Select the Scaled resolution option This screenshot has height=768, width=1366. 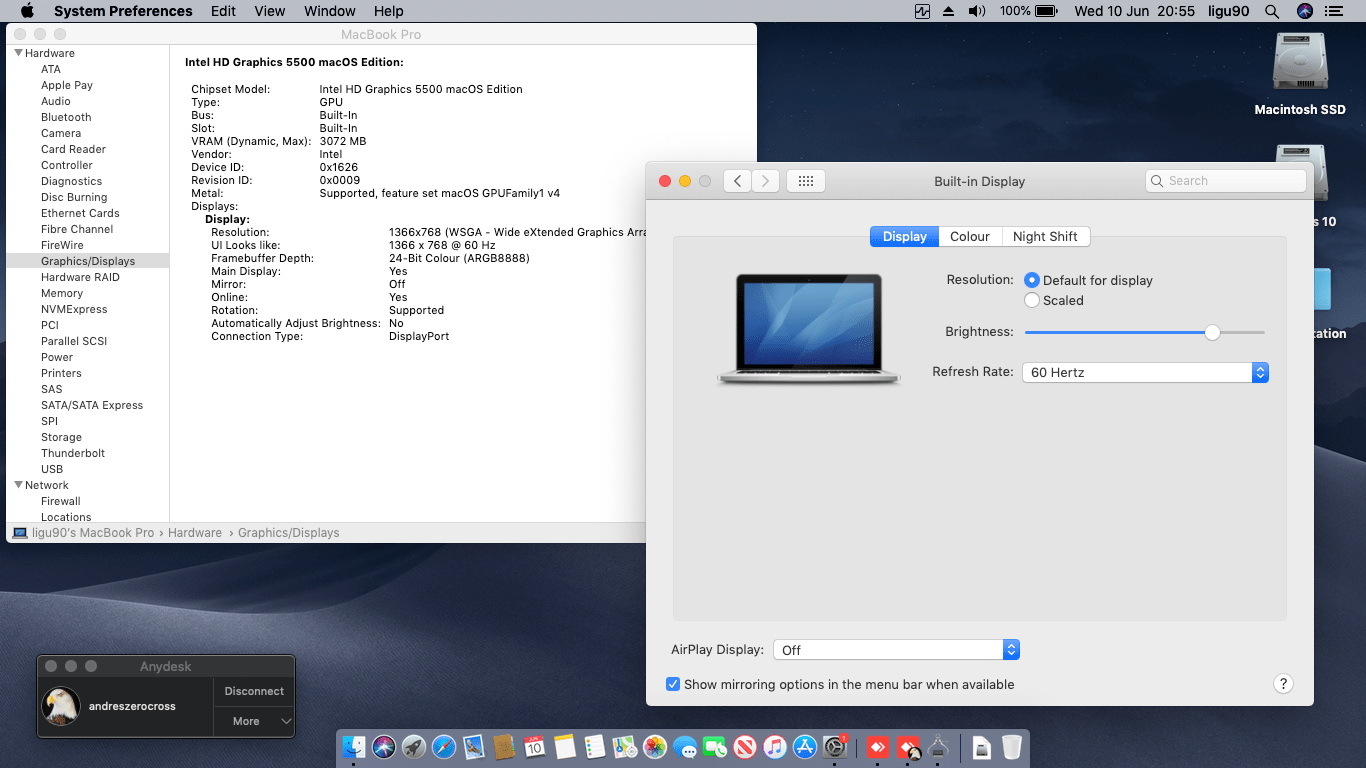tap(1031, 300)
